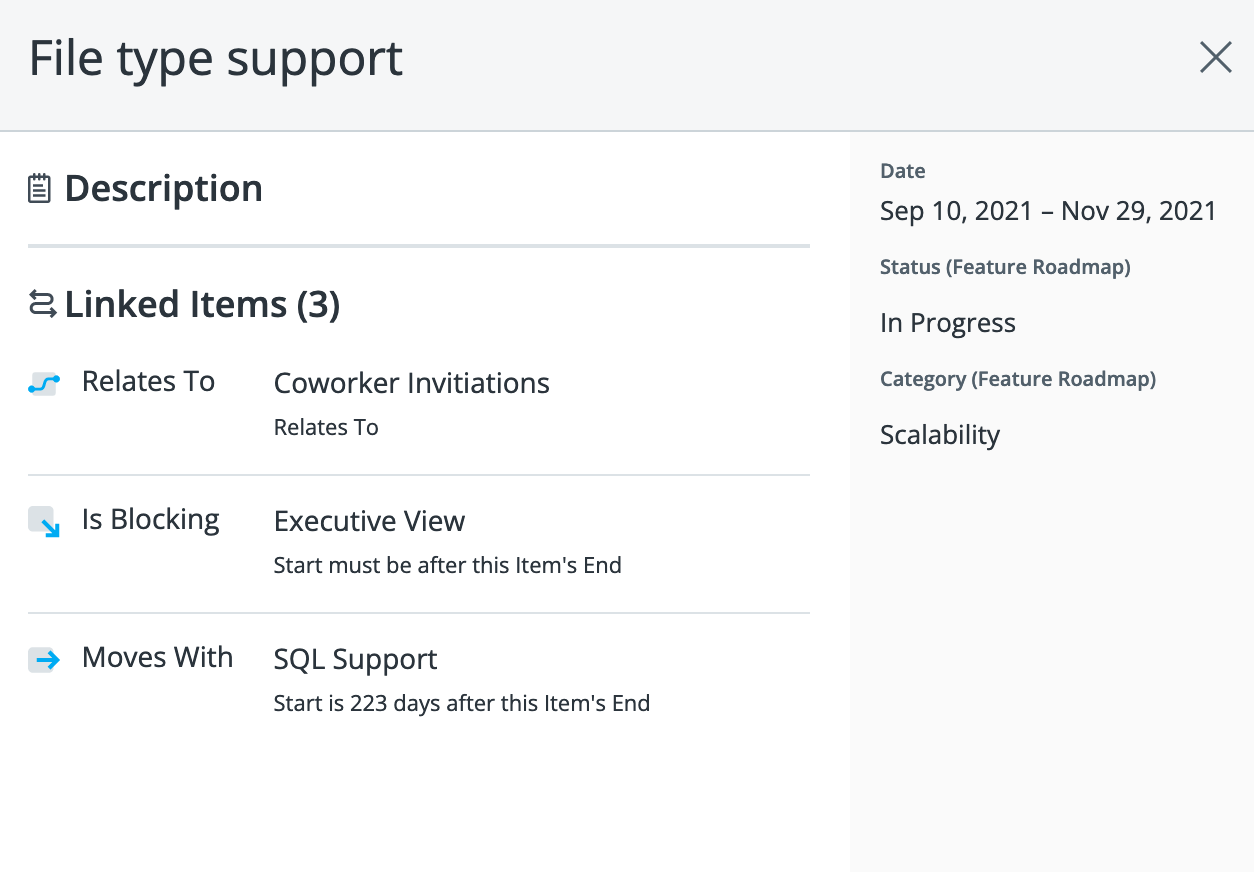Change the Scalability category value
Screen dimensions: 1254x872
pos(939,435)
